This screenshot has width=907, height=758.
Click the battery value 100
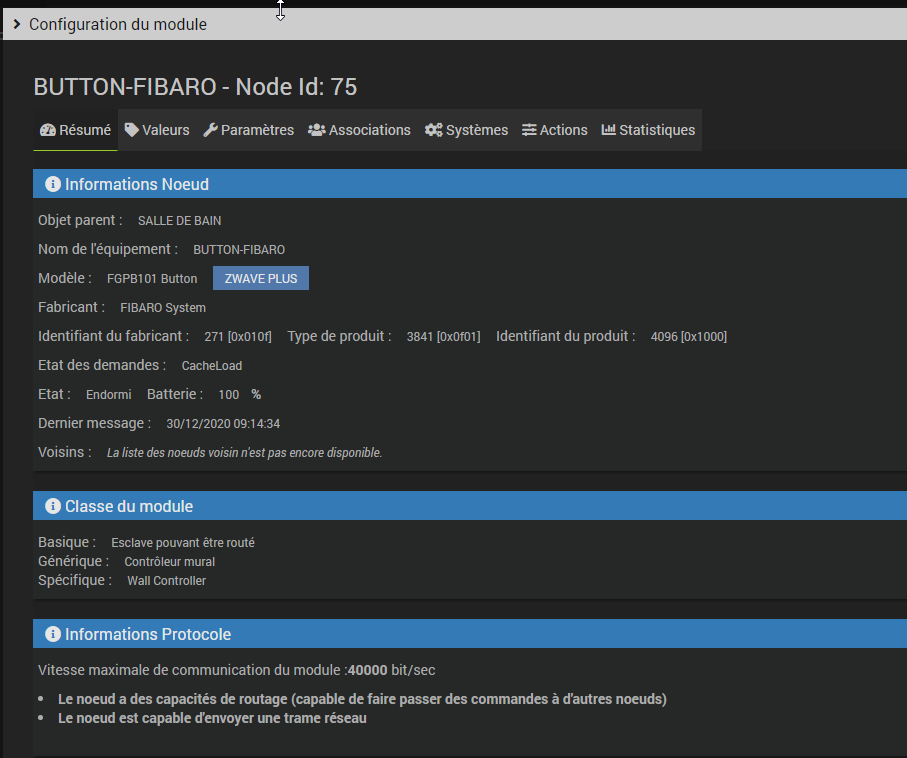228,395
